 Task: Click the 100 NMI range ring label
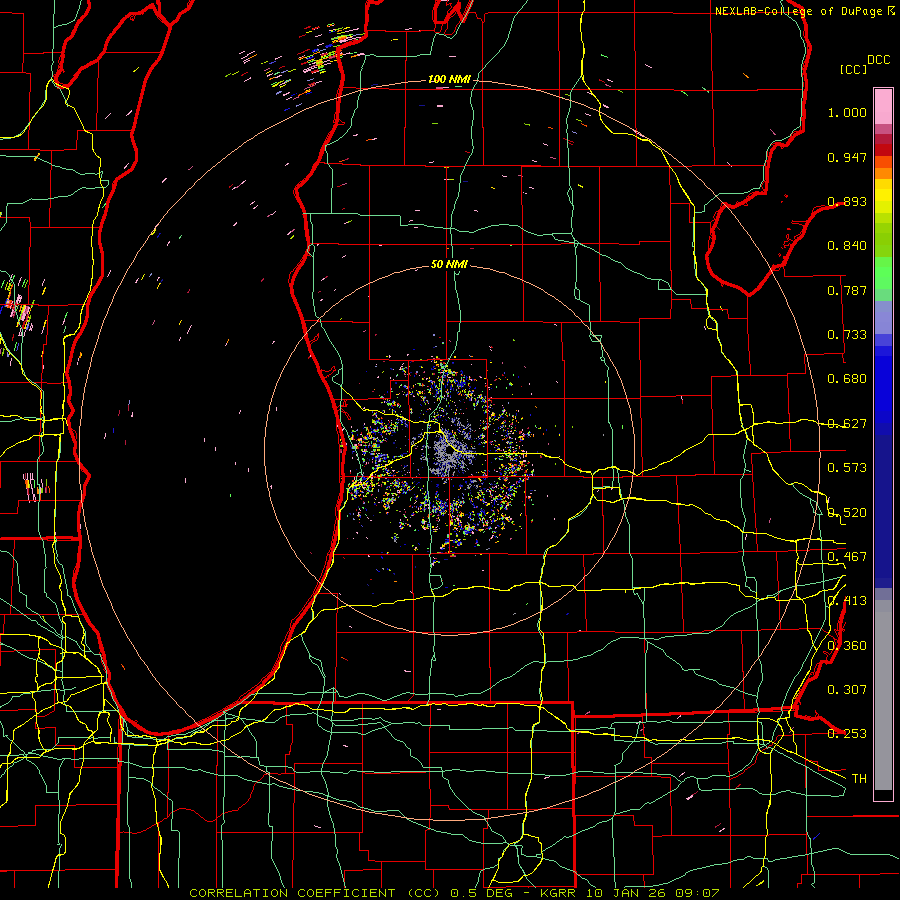pos(448,79)
